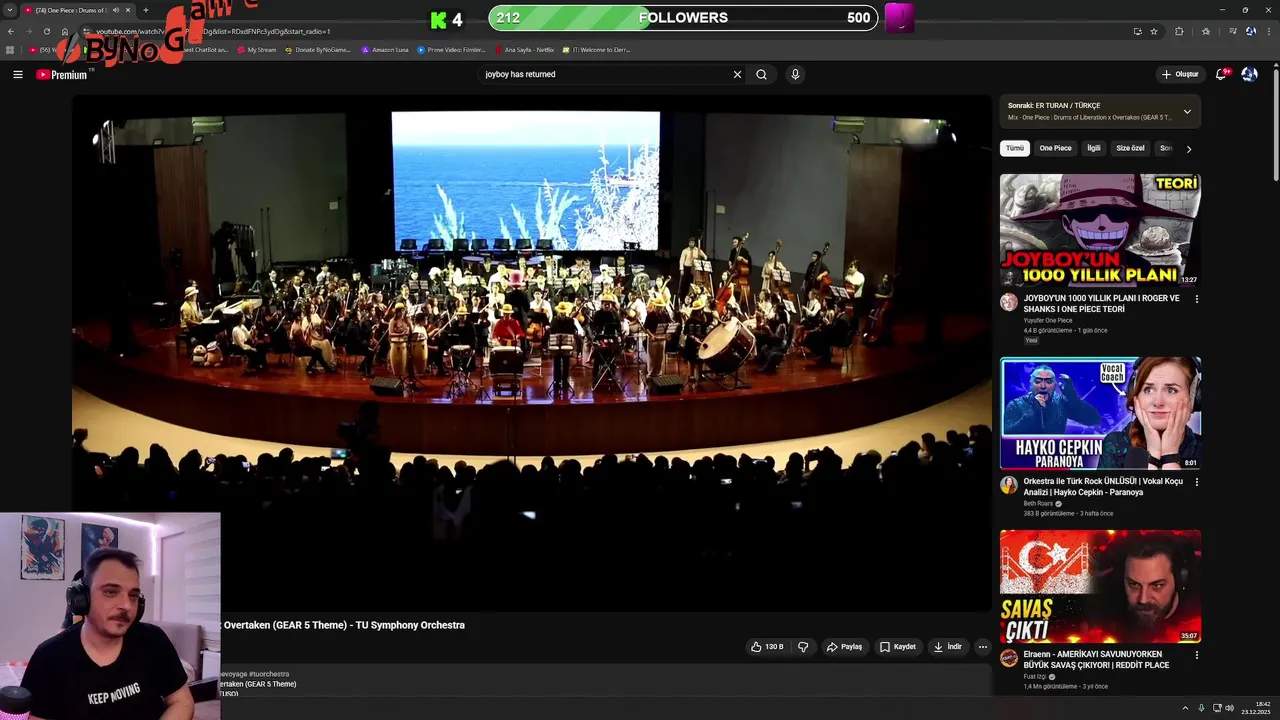Select the İlgili filter chip
This screenshot has height=720, width=1280.
(x=1094, y=148)
